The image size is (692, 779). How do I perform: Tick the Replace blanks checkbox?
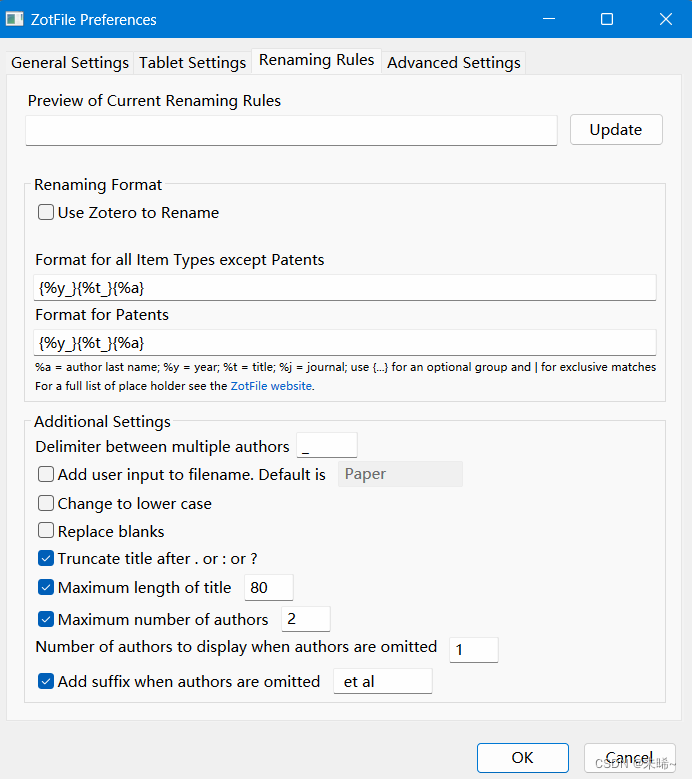coord(46,531)
